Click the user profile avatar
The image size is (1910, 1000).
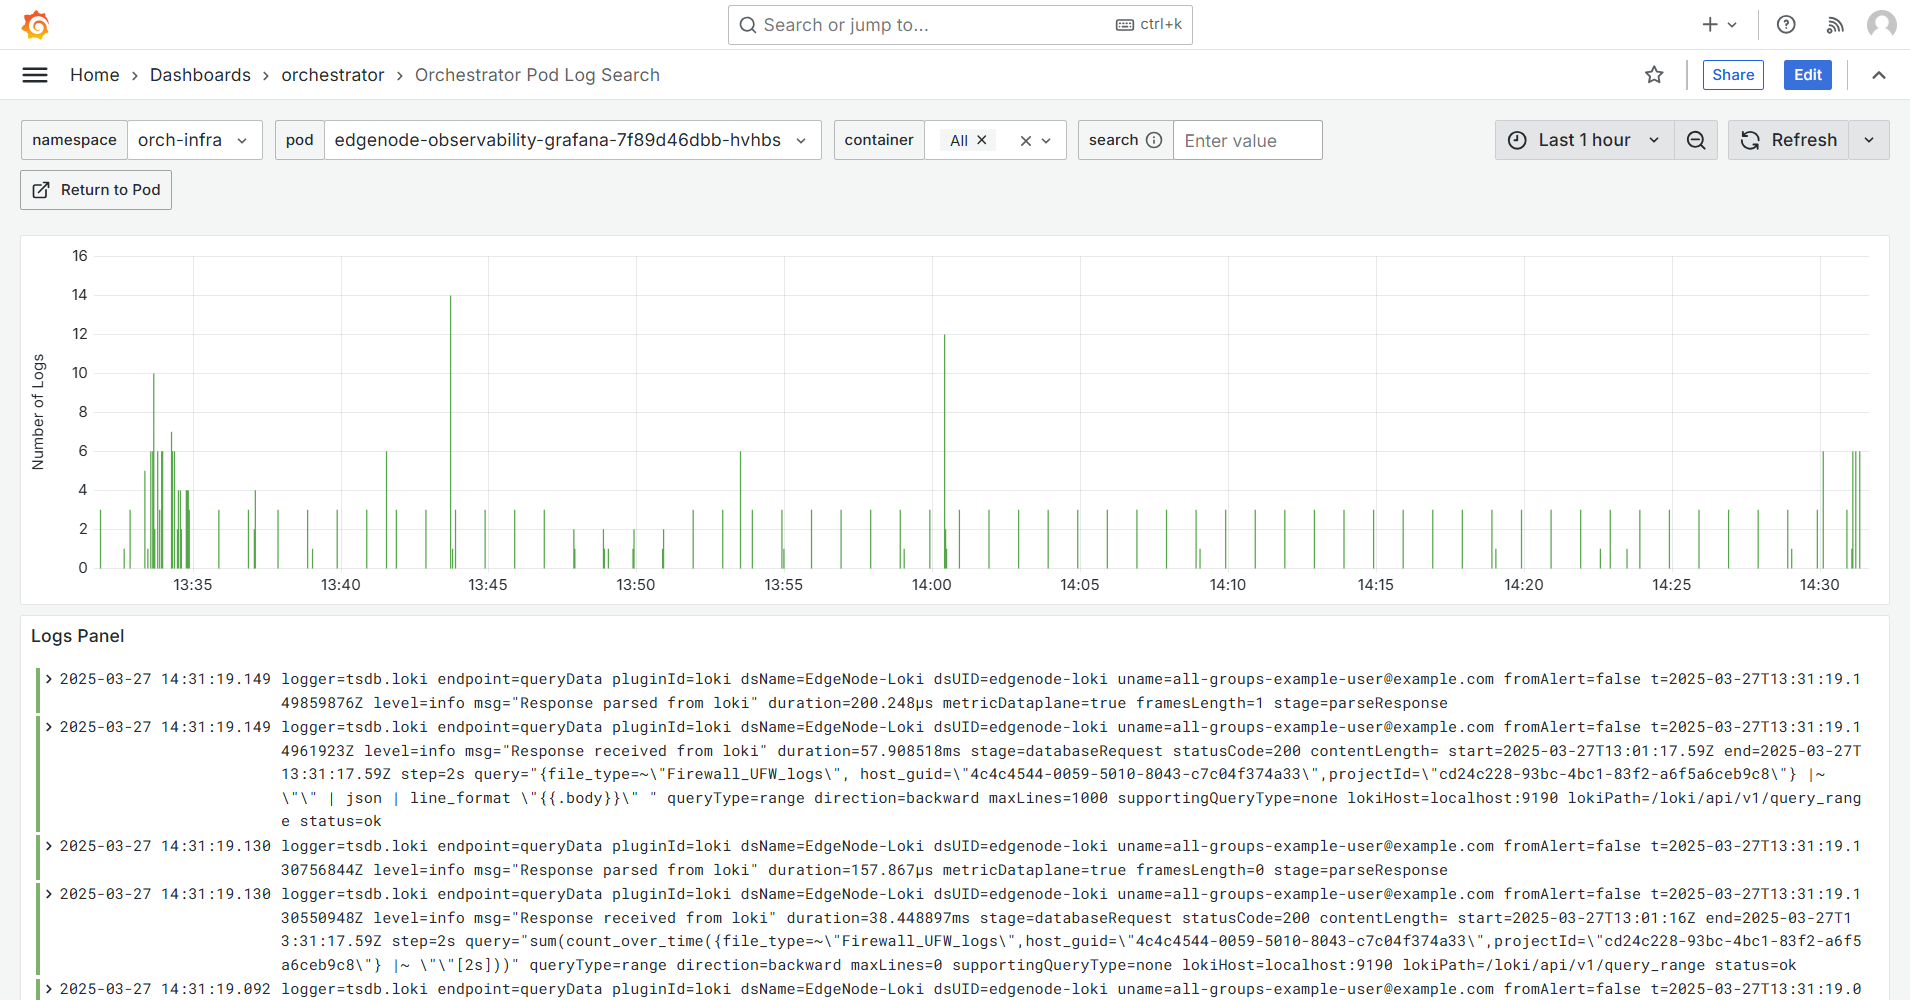click(1881, 25)
